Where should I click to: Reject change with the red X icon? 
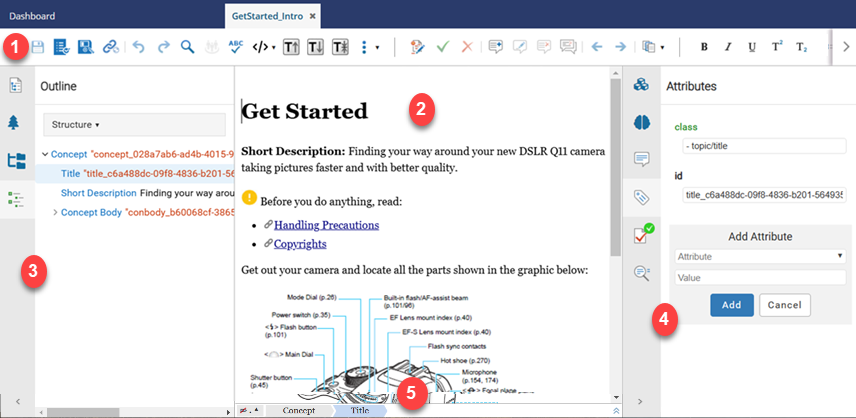(x=466, y=46)
